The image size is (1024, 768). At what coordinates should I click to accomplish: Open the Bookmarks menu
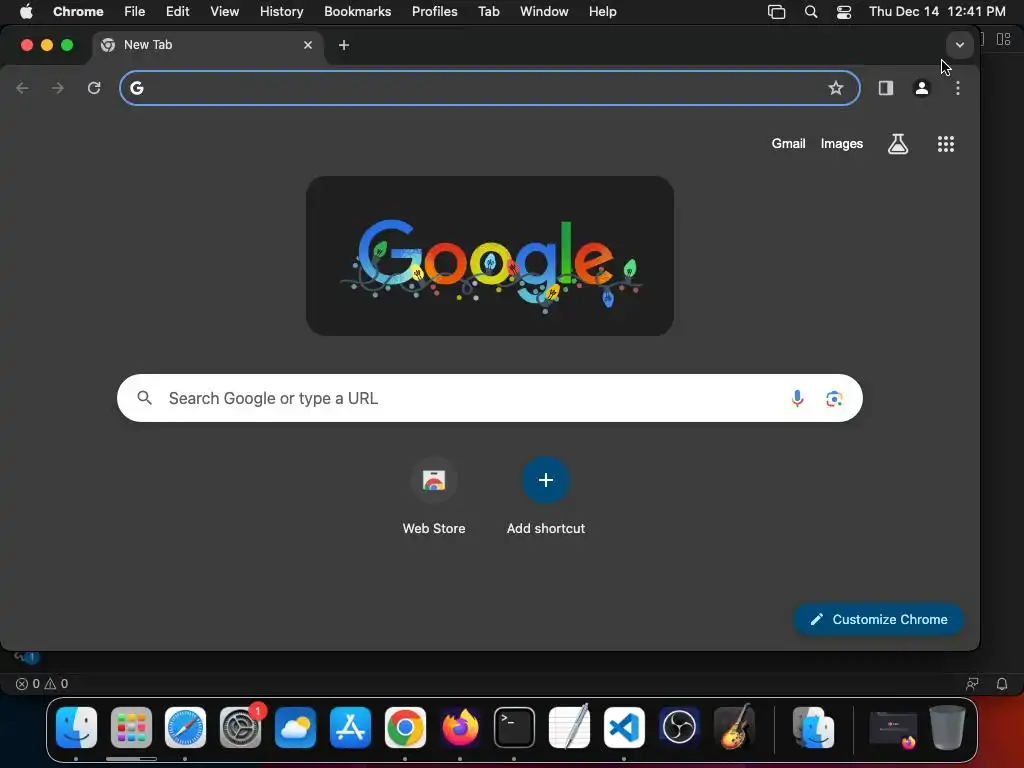pos(357,12)
